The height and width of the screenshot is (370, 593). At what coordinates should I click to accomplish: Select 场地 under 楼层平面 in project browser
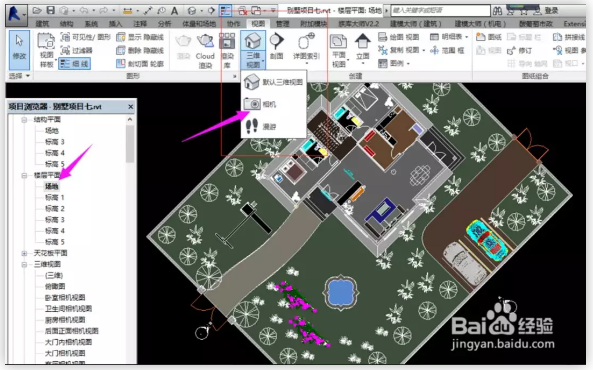click(52, 186)
